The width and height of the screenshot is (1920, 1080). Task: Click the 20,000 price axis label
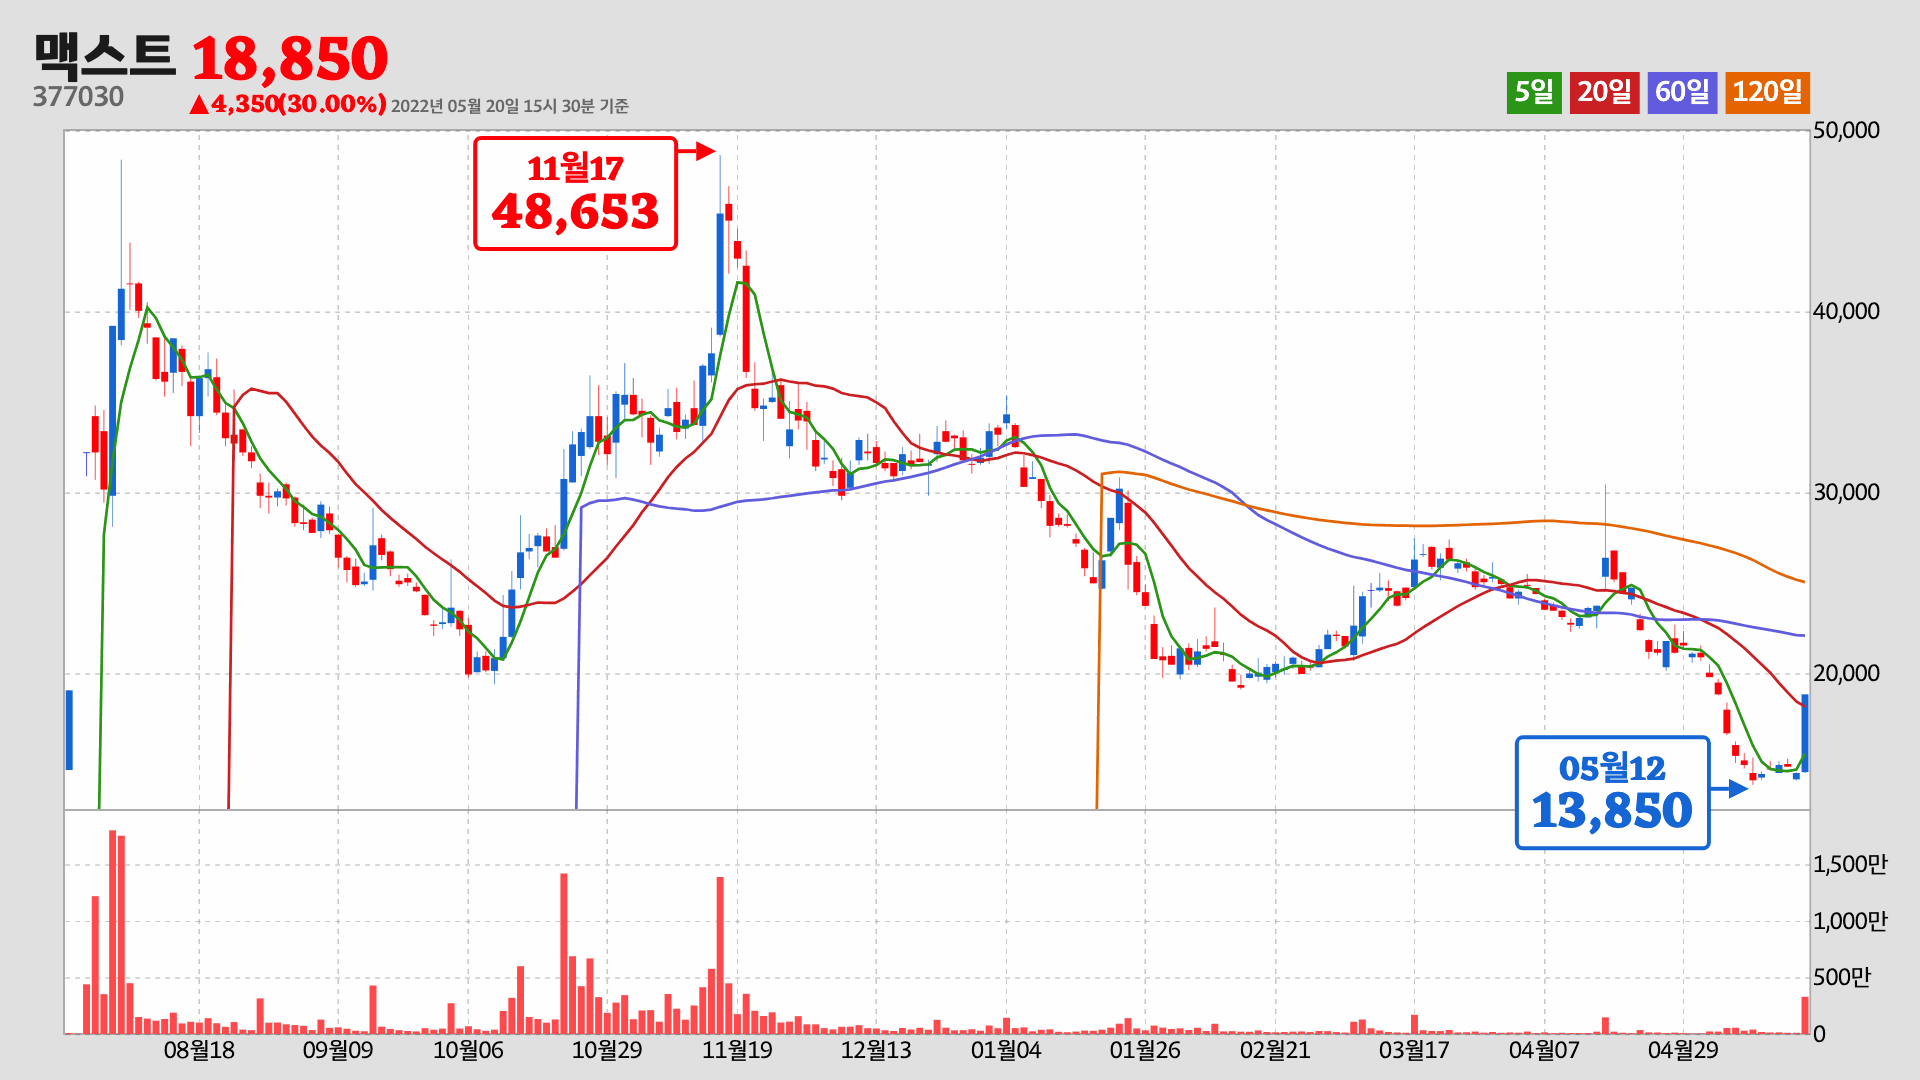click(x=1846, y=673)
